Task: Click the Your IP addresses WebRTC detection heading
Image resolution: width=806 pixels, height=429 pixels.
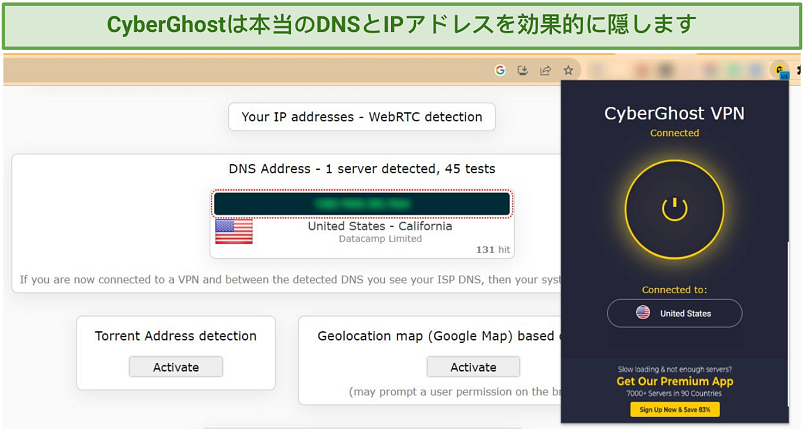Action: pos(362,117)
